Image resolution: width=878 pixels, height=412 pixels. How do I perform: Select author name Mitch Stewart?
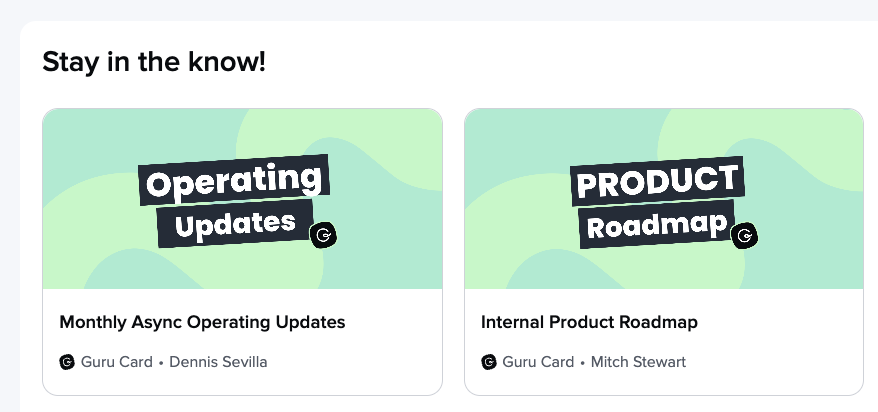[638, 362]
